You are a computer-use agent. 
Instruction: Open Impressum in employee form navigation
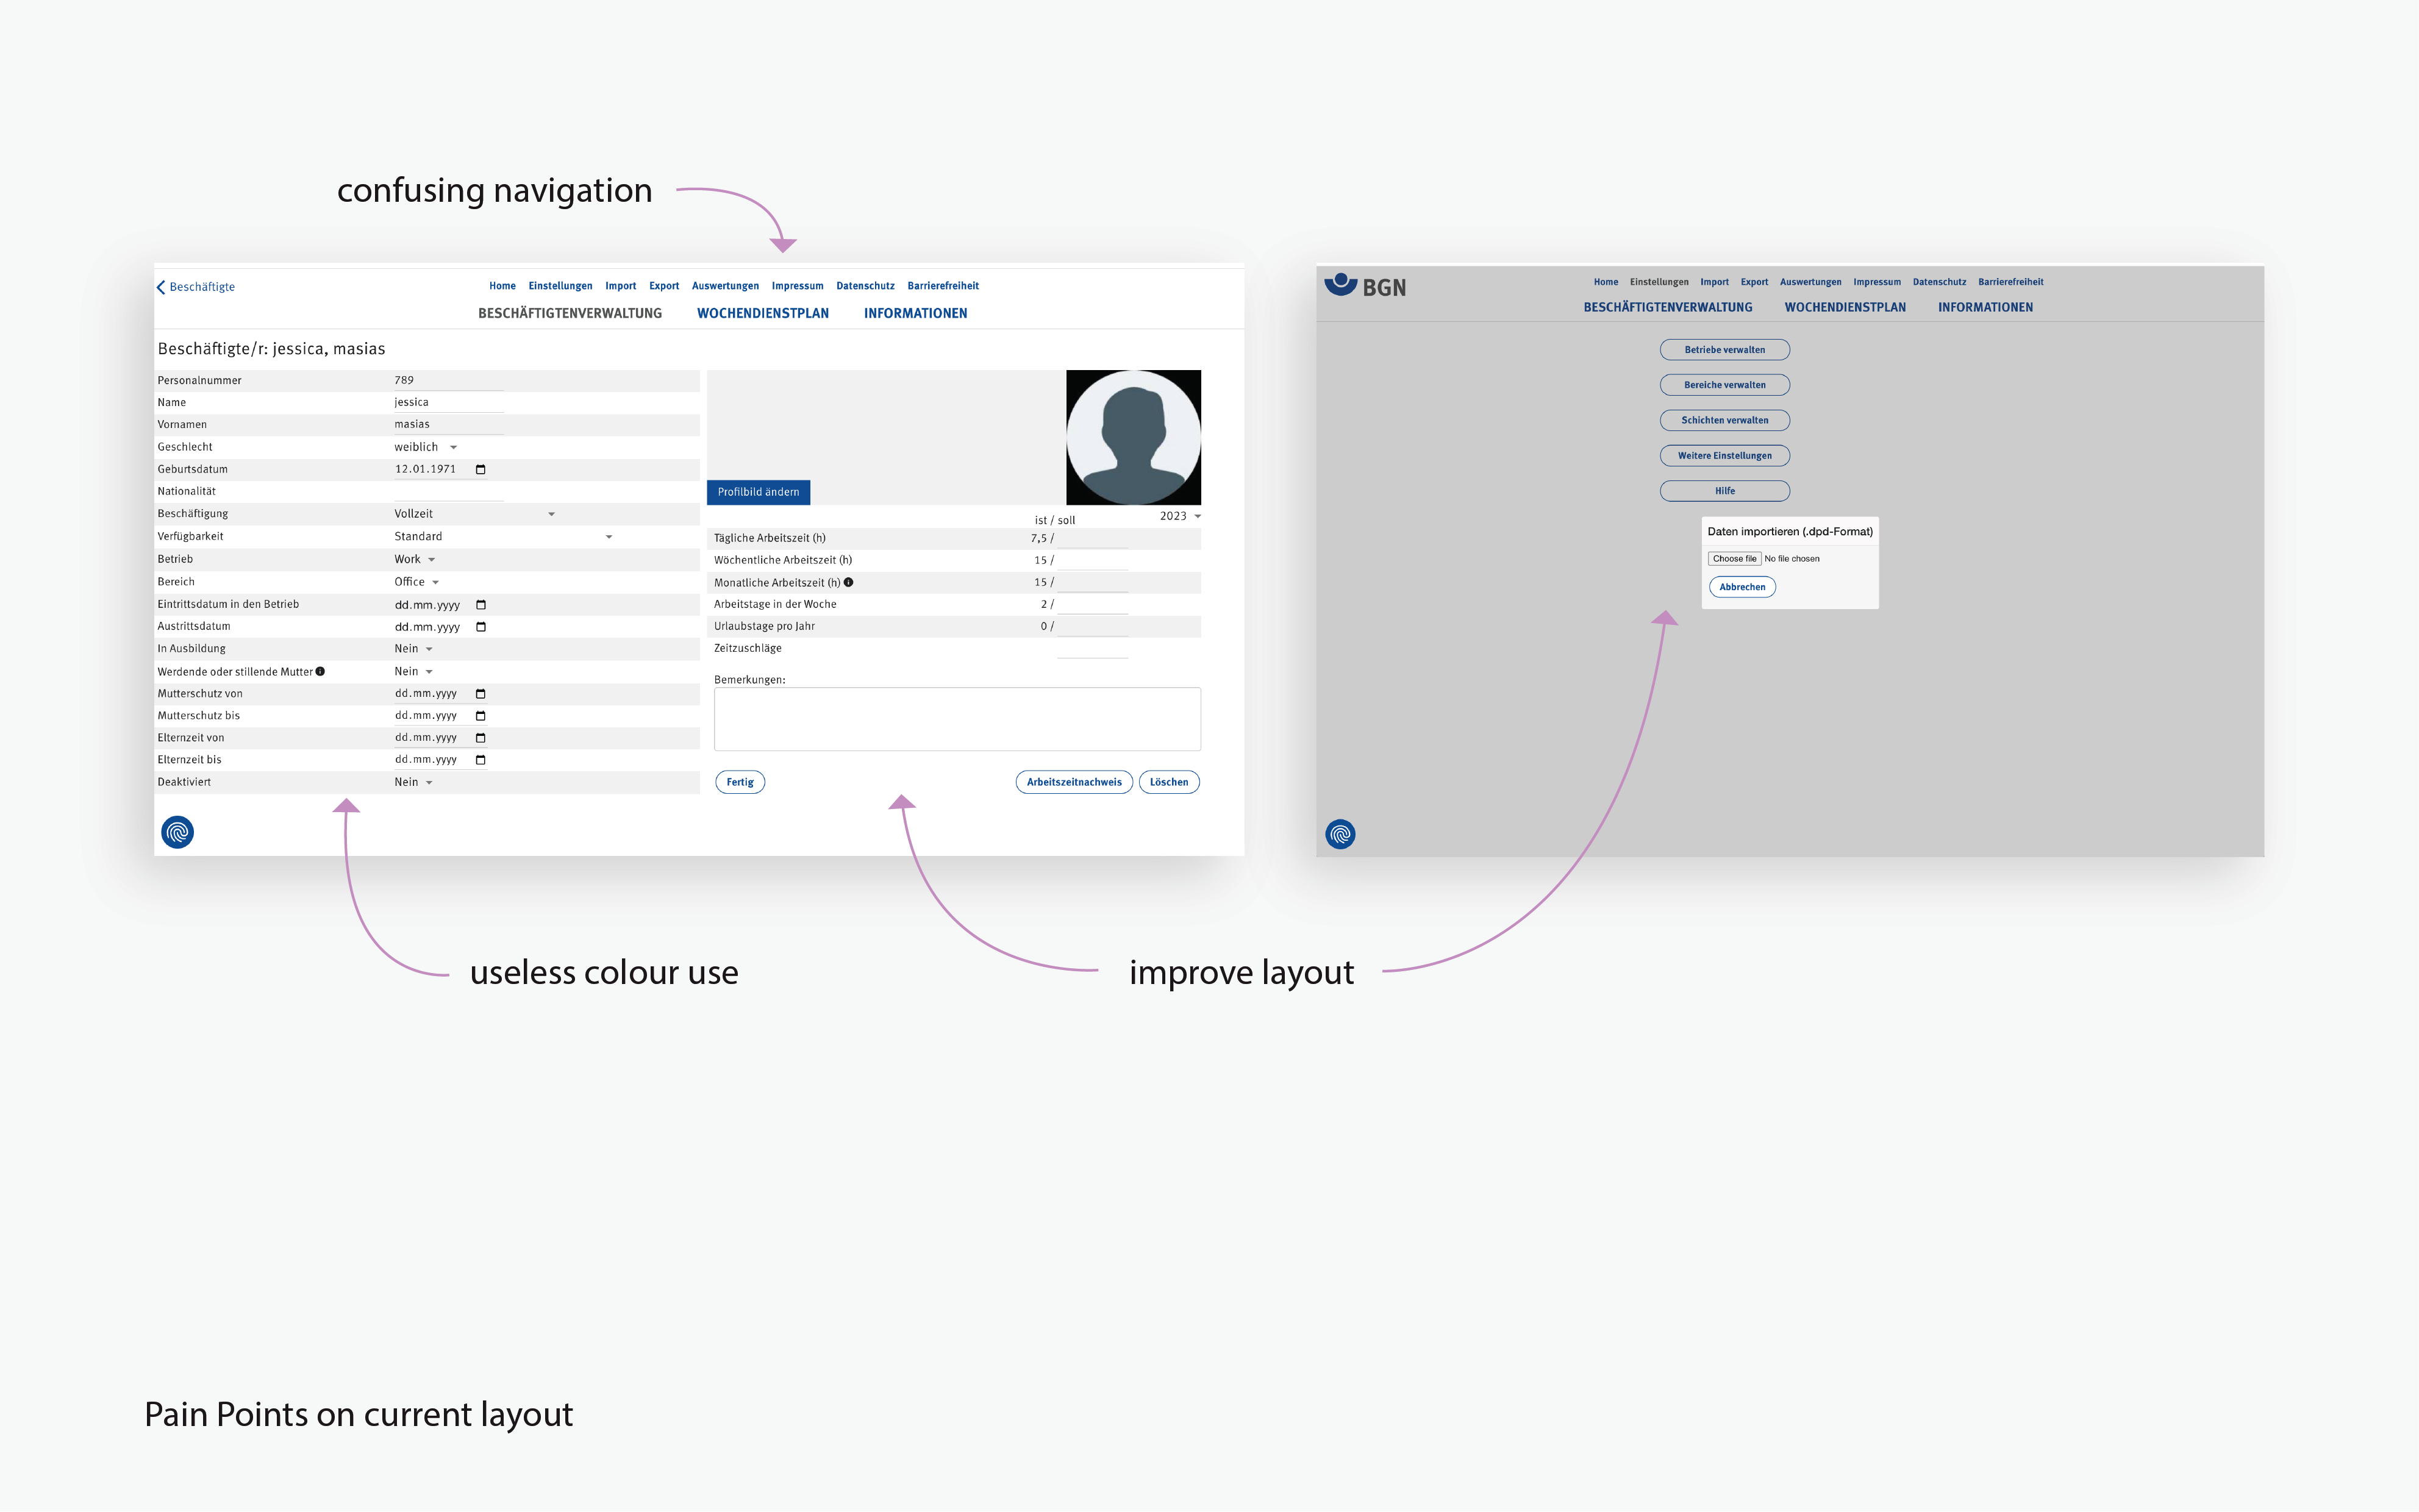tap(797, 286)
